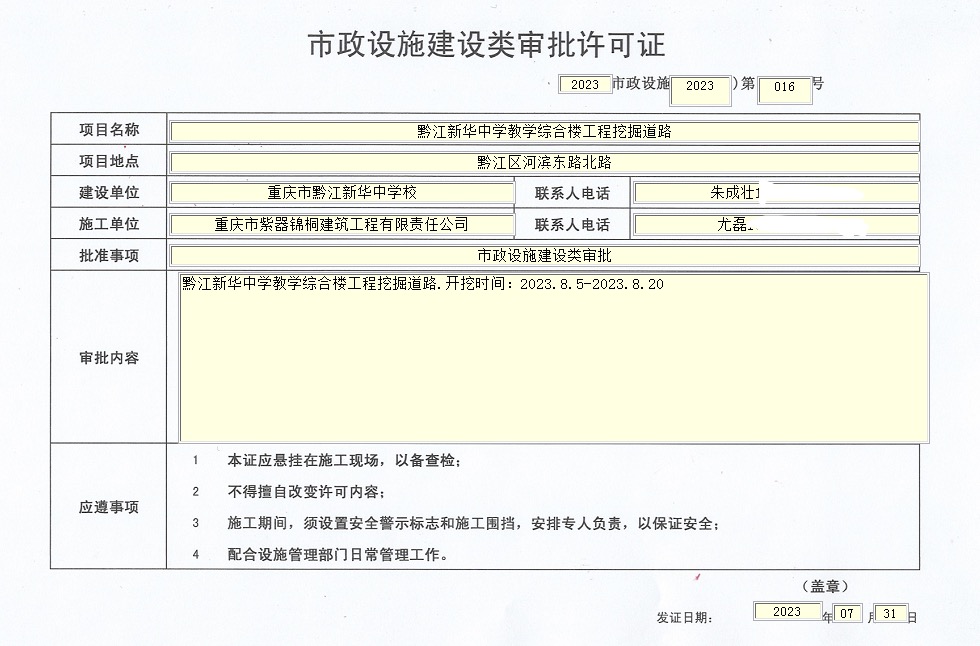Focus the 批准事项 field 市政设施建设类审批
Viewport: 980px width, 646px height.
(x=544, y=255)
